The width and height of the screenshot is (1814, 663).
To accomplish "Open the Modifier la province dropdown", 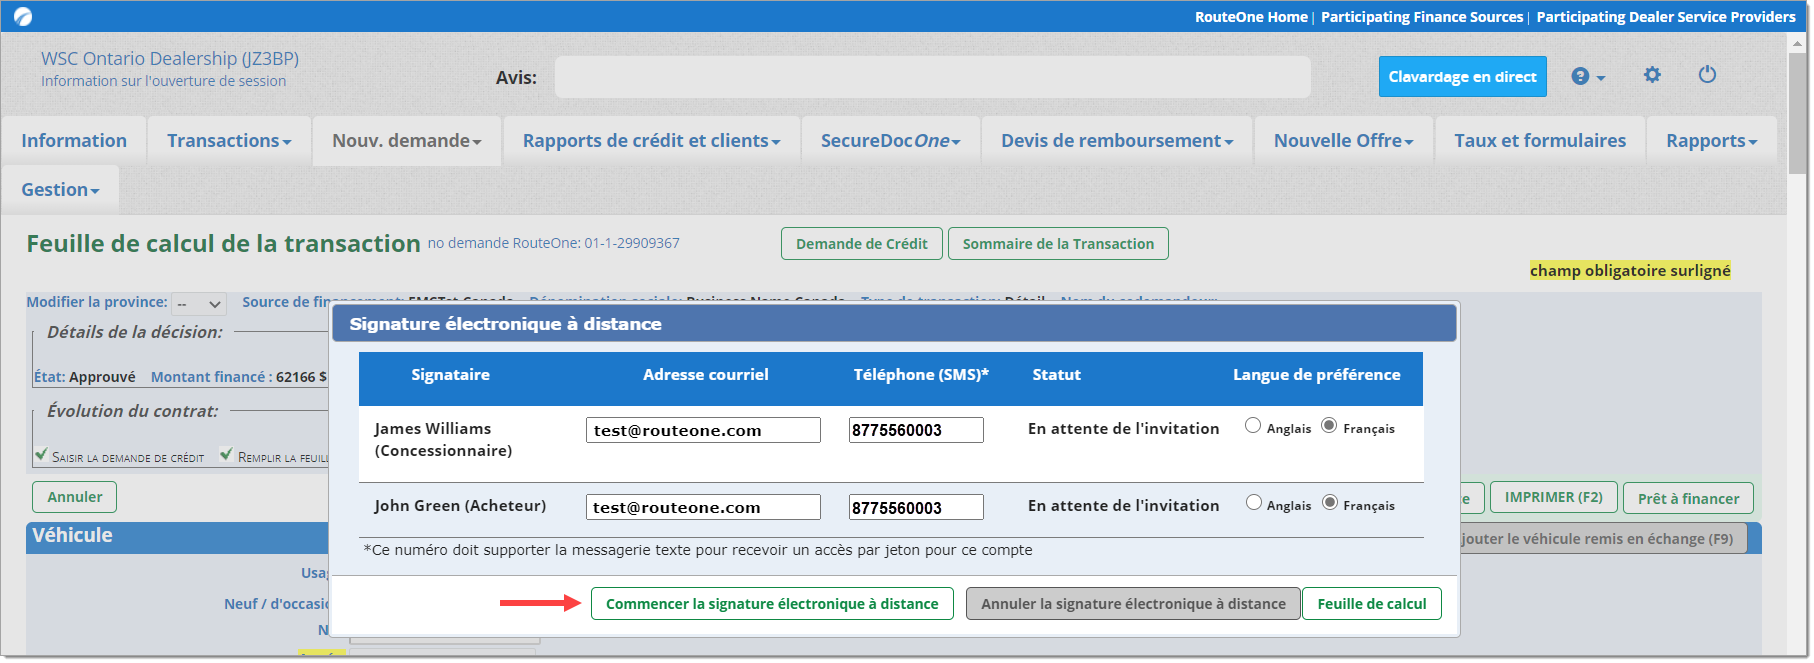I will [x=199, y=303].
